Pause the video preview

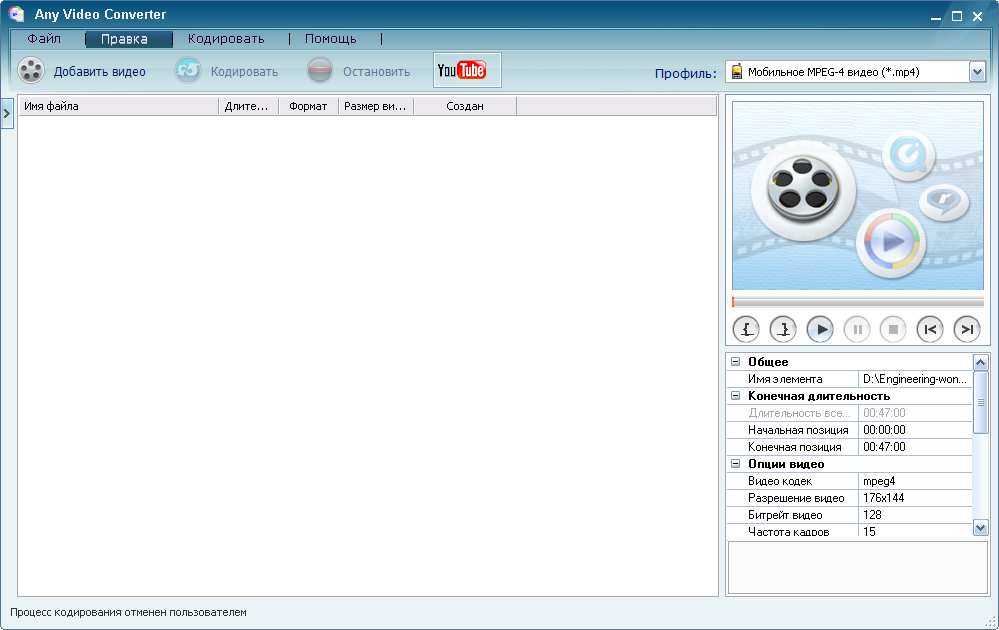857,329
